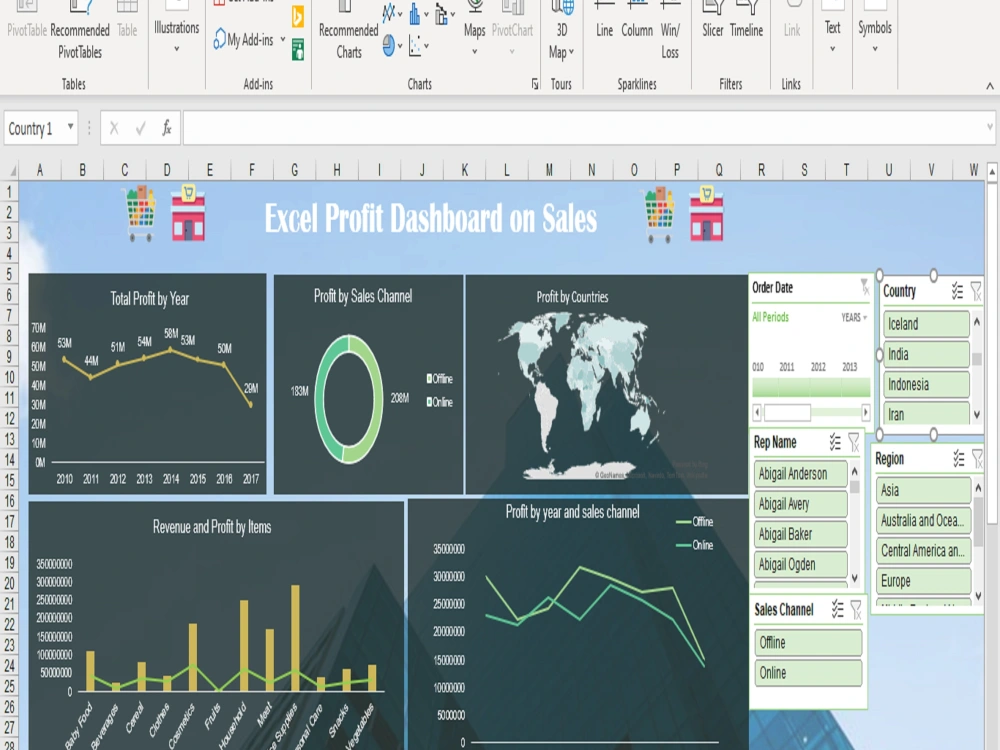Insert a Timeline filter
The image size is (1000, 750).
(x=746, y=20)
